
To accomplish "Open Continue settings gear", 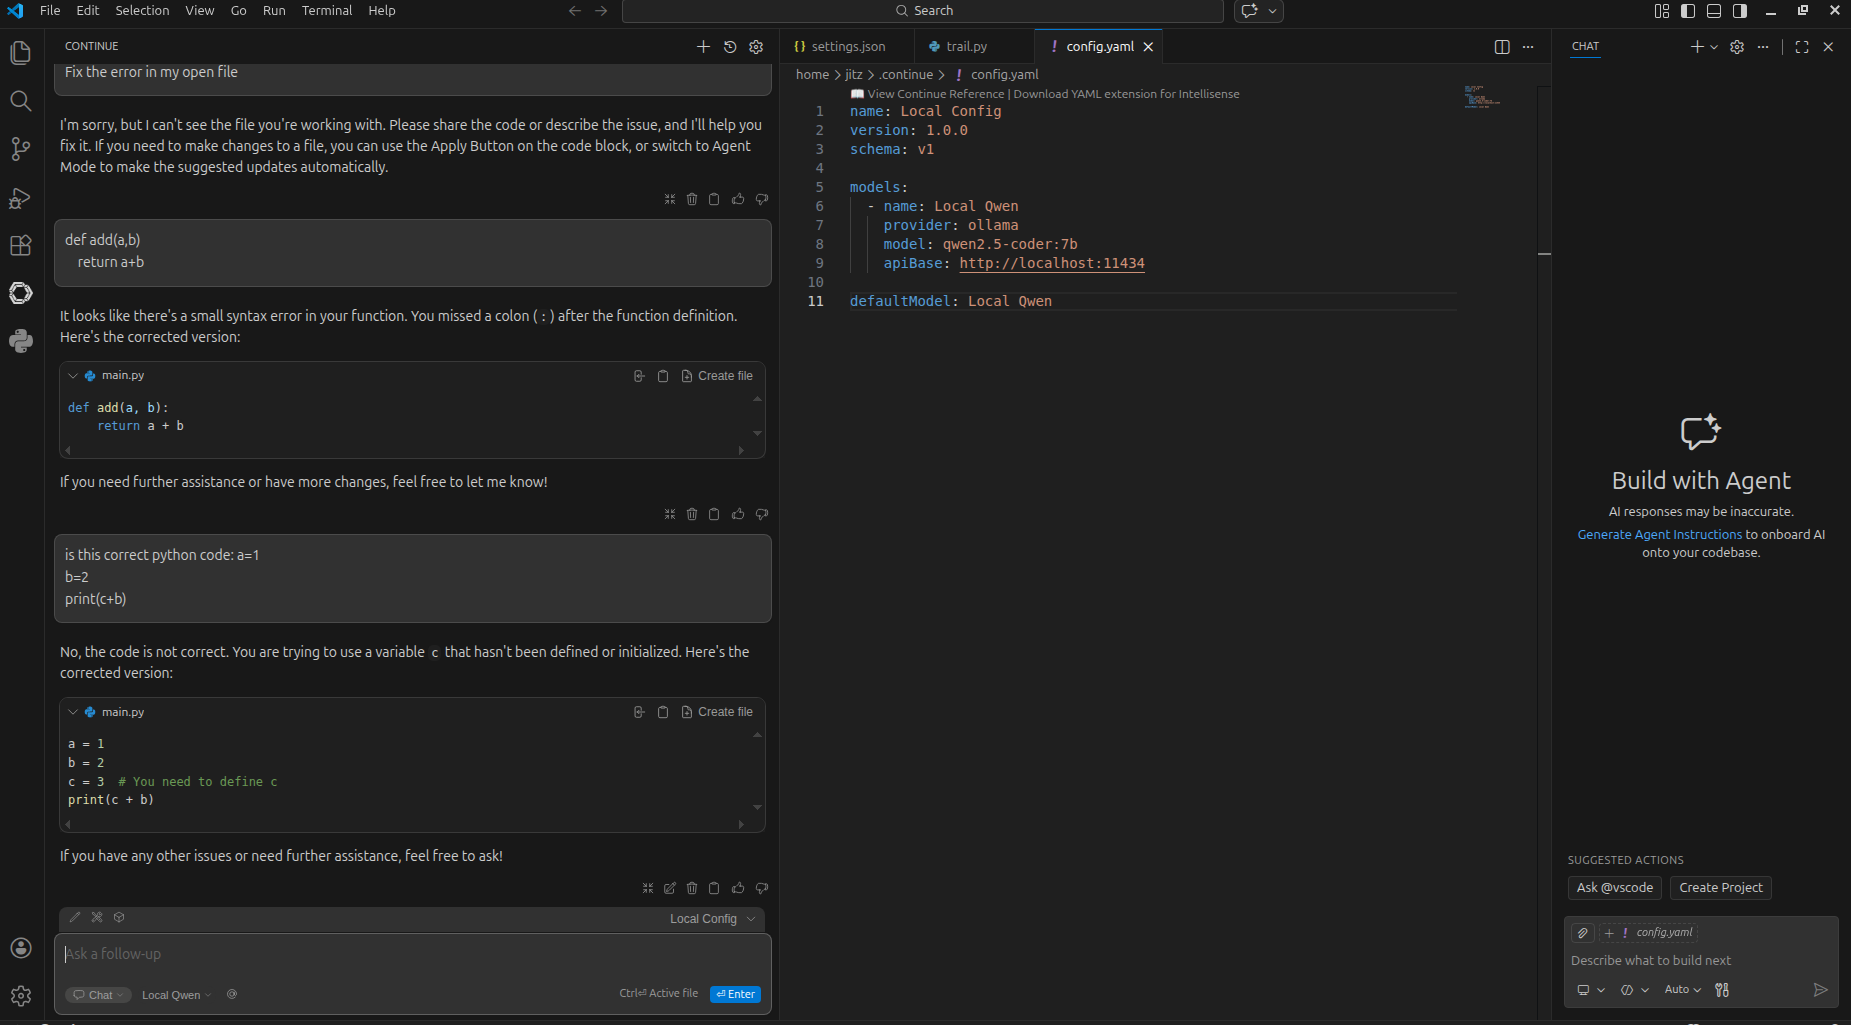I will (756, 47).
